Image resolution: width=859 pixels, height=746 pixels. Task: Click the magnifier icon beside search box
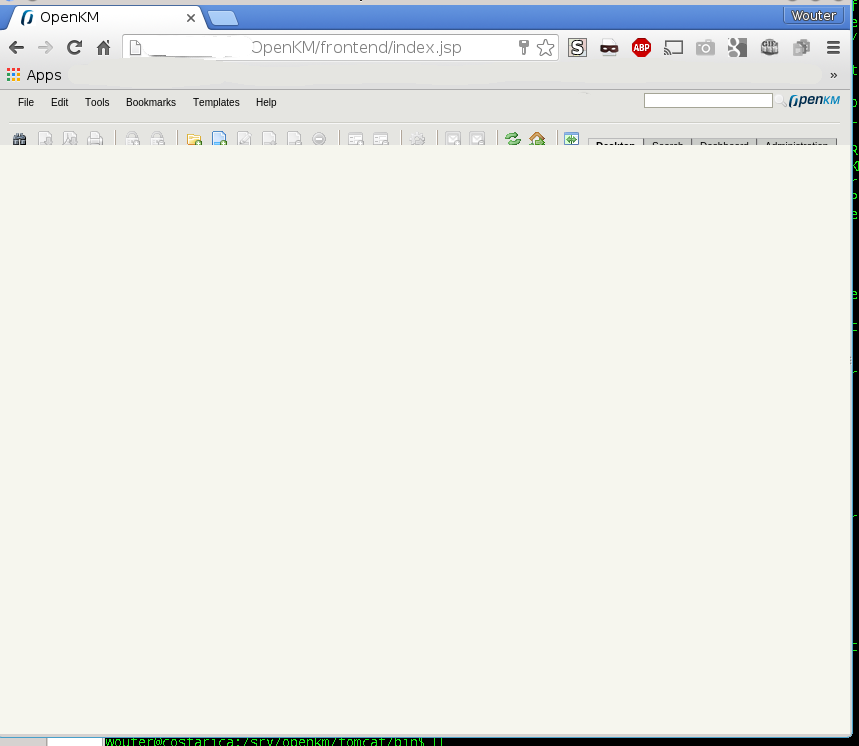tap(780, 101)
